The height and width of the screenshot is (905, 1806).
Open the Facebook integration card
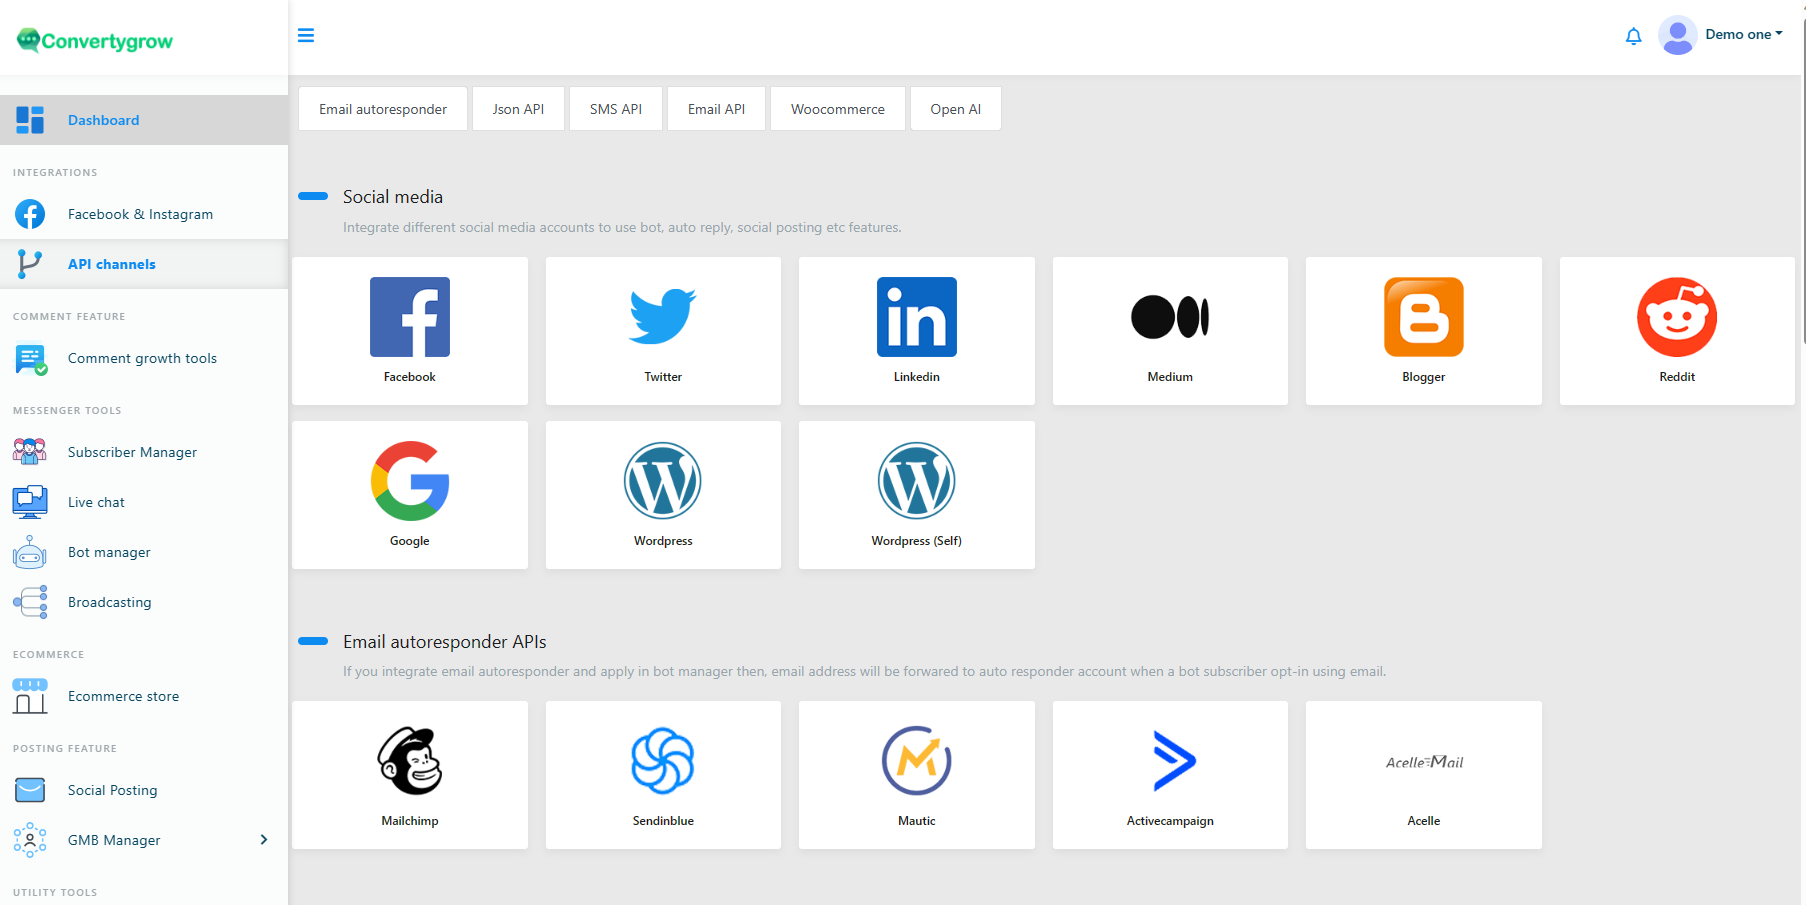pyautogui.click(x=410, y=331)
